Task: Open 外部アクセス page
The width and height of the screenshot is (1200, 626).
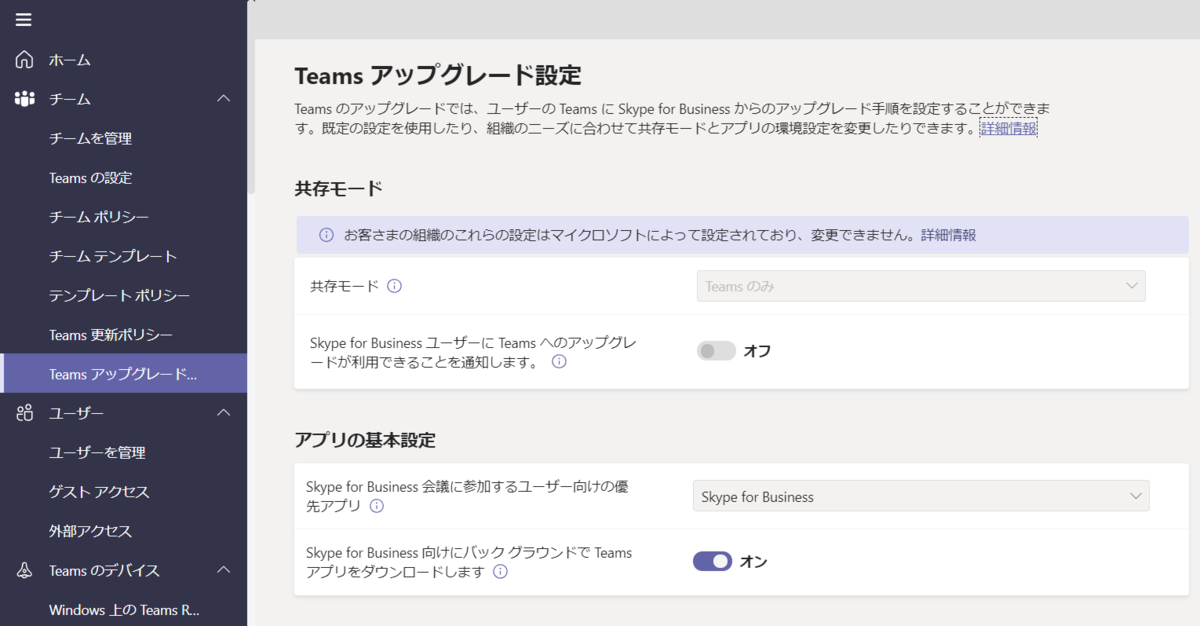Action: 90,531
